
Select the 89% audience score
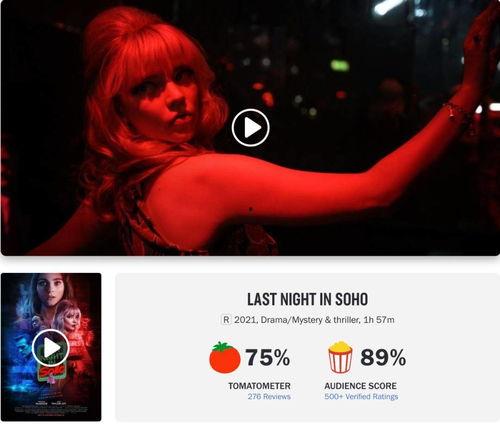[383, 357]
